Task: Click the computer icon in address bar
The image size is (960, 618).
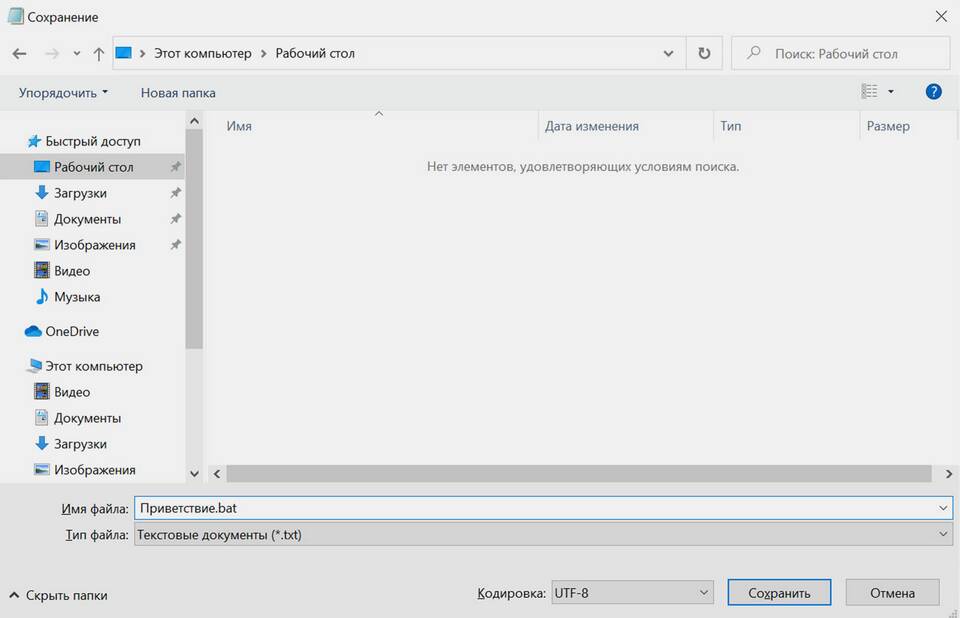Action: coord(124,53)
